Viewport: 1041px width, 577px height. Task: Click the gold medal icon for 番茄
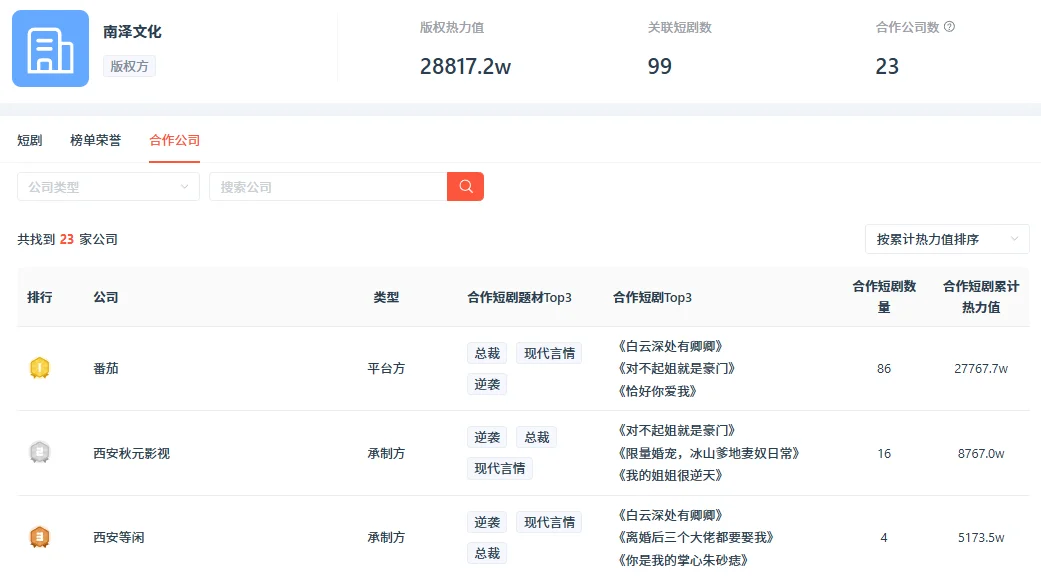41,368
